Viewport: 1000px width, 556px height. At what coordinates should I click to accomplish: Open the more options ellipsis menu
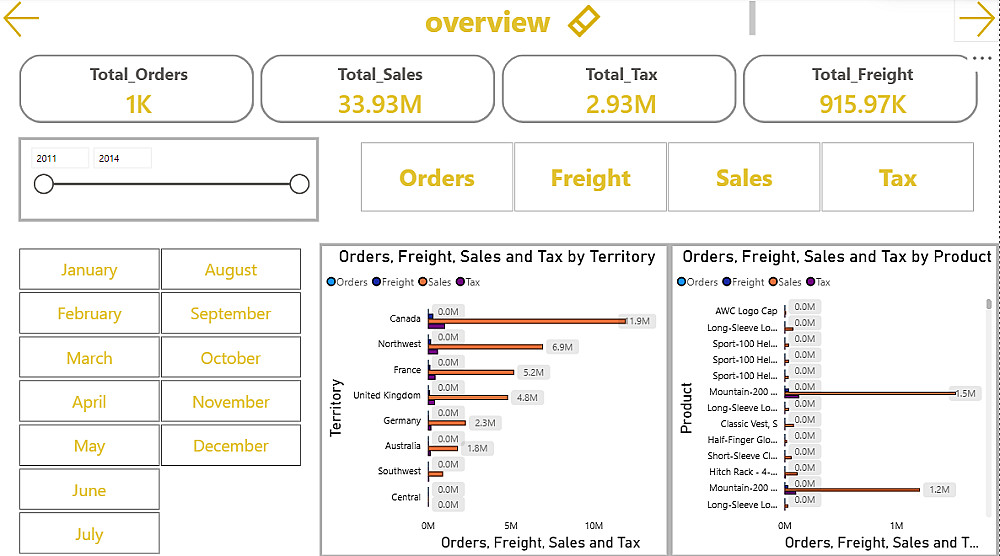[x=981, y=59]
